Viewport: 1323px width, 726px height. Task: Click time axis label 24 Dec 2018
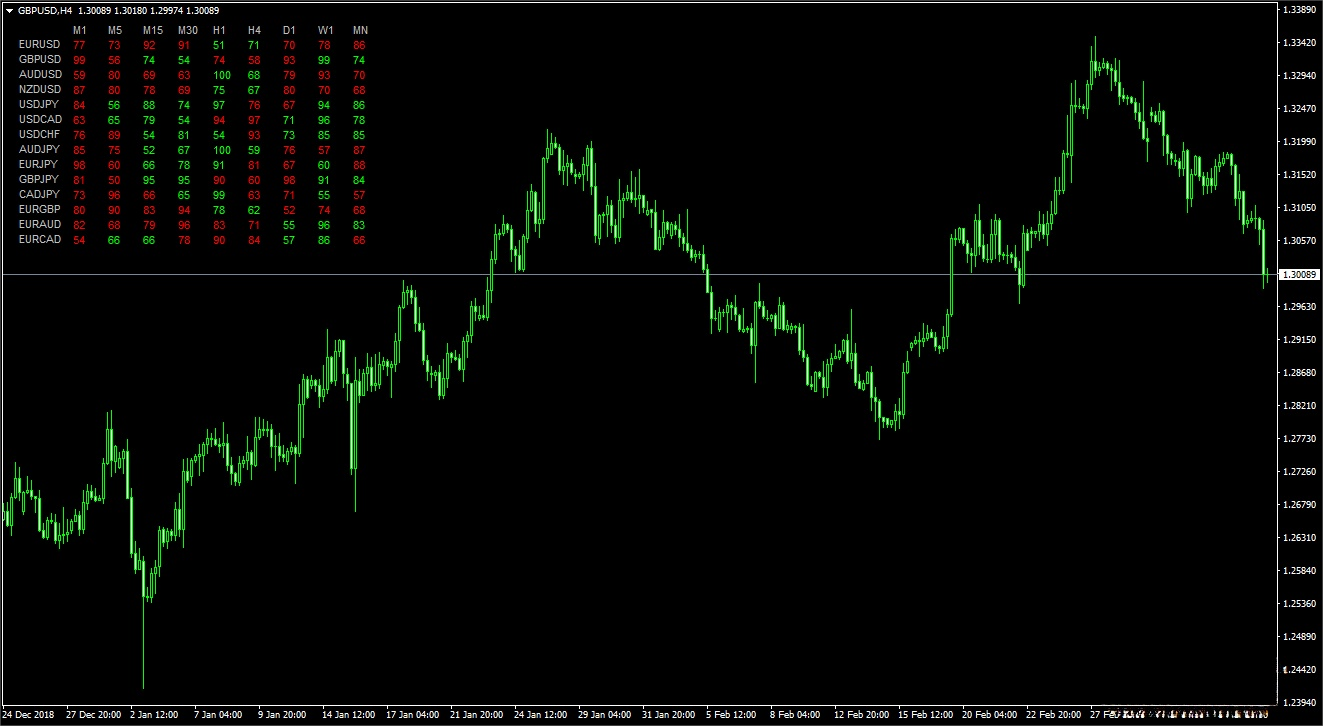point(27,715)
